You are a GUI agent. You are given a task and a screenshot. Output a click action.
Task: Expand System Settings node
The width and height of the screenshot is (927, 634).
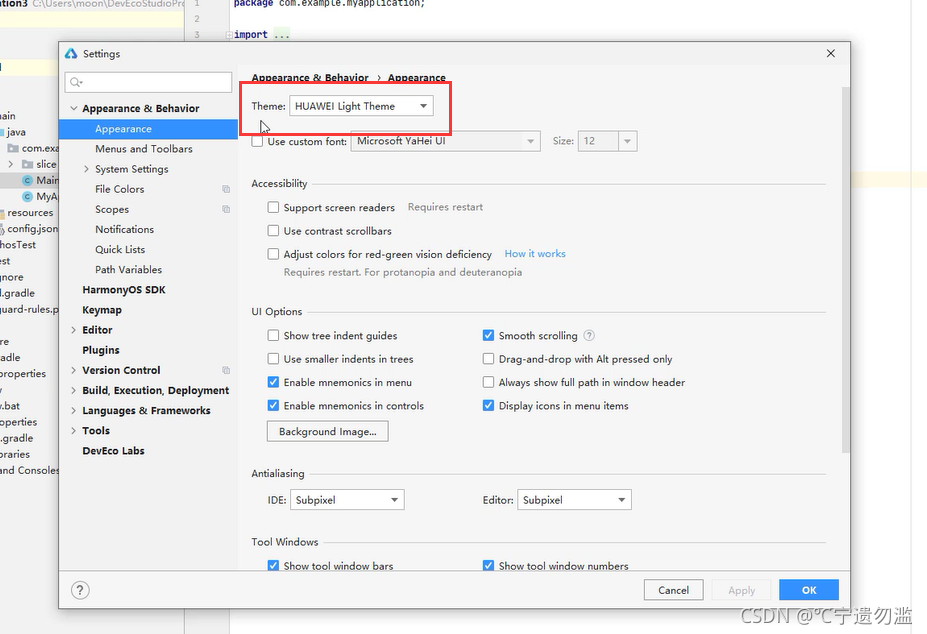(86, 169)
